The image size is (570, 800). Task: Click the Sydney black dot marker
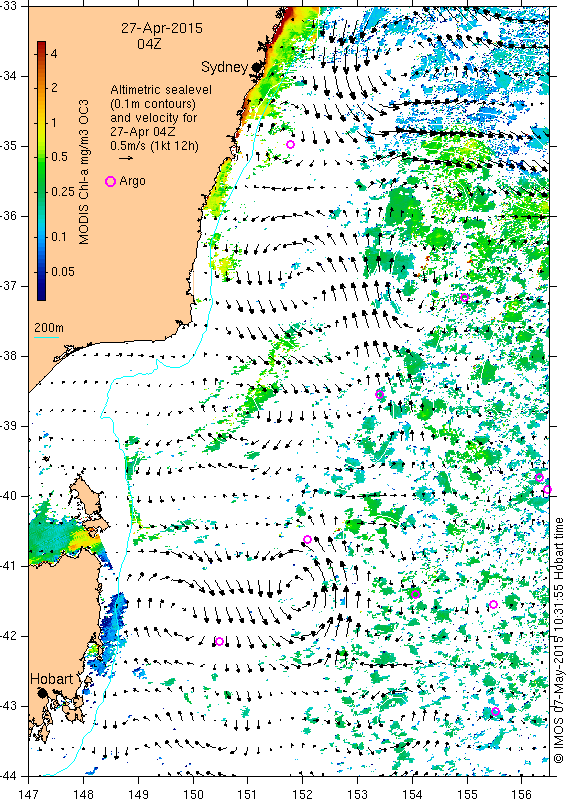tap(255, 66)
